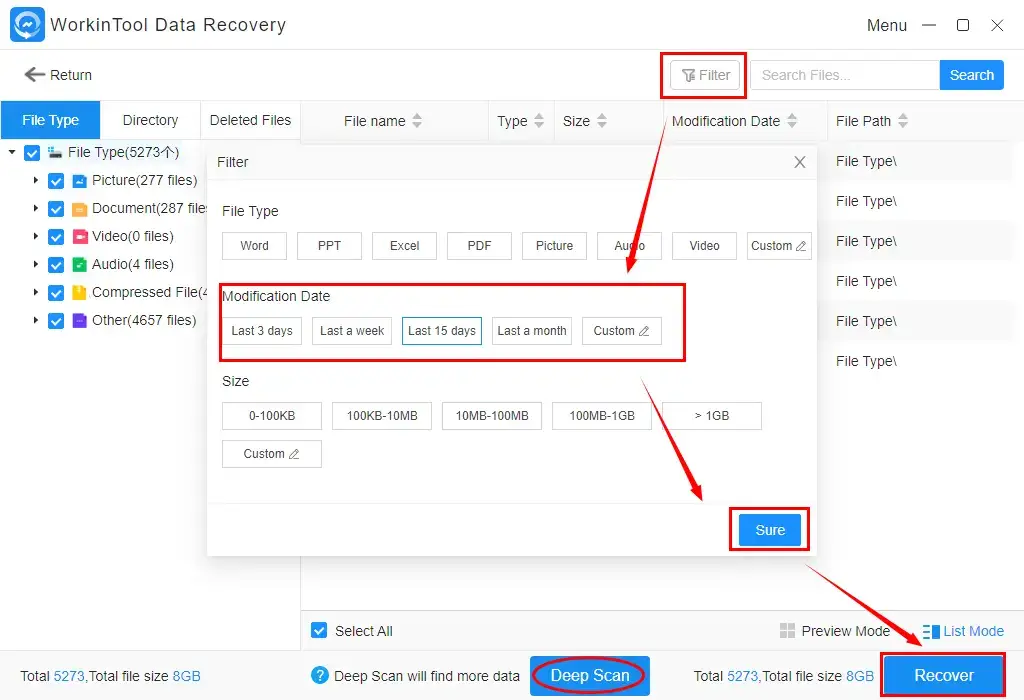Screen dimensions: 1024x700
Task: Uncheck the File Type(5273) root checkbox
Action: tap(32, 153)
